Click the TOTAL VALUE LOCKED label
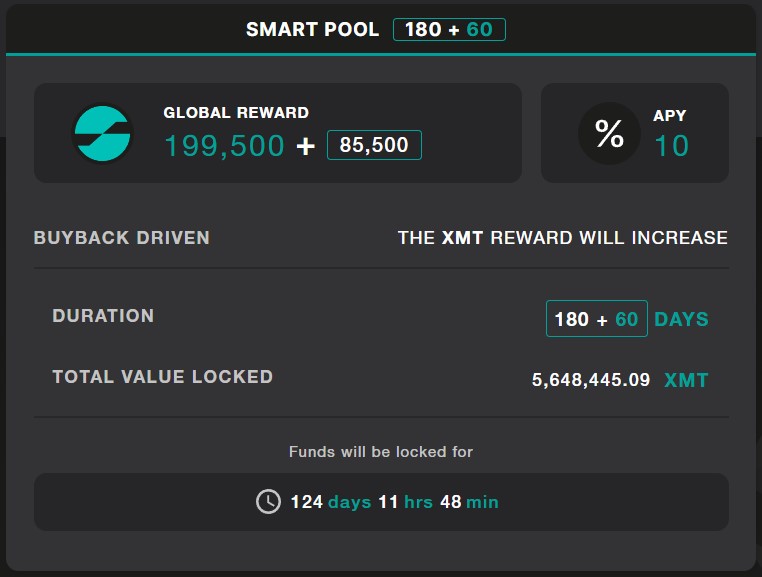Image resolution: width=762 pixels, height=577 pixels. [163, 377]
